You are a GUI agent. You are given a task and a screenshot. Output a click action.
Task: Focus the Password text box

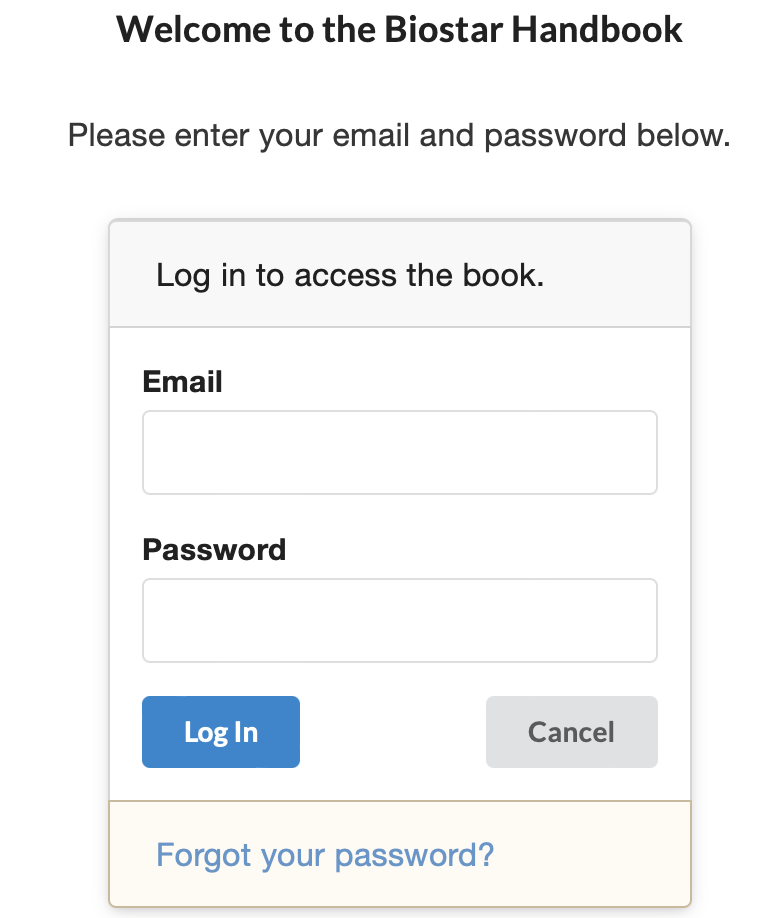pos(399,620)
